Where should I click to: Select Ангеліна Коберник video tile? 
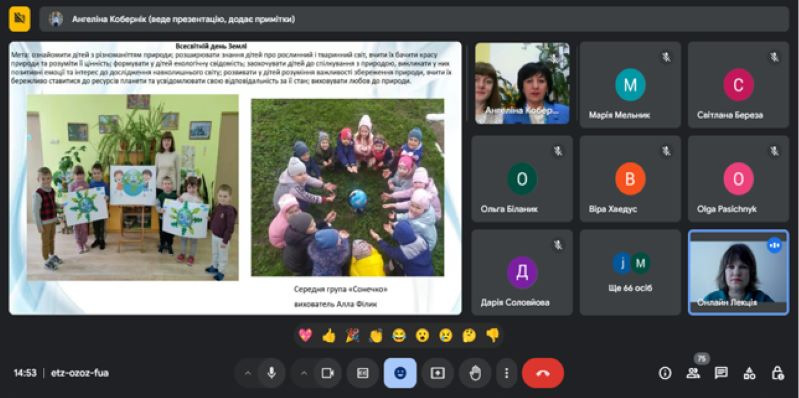(x=522, y=83)
